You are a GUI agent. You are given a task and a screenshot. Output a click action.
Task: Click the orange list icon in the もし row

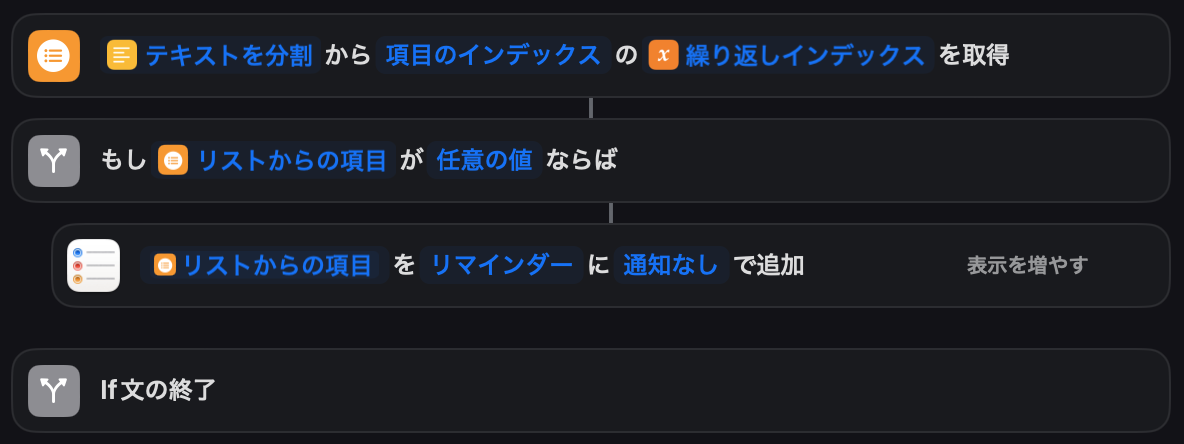174,160
